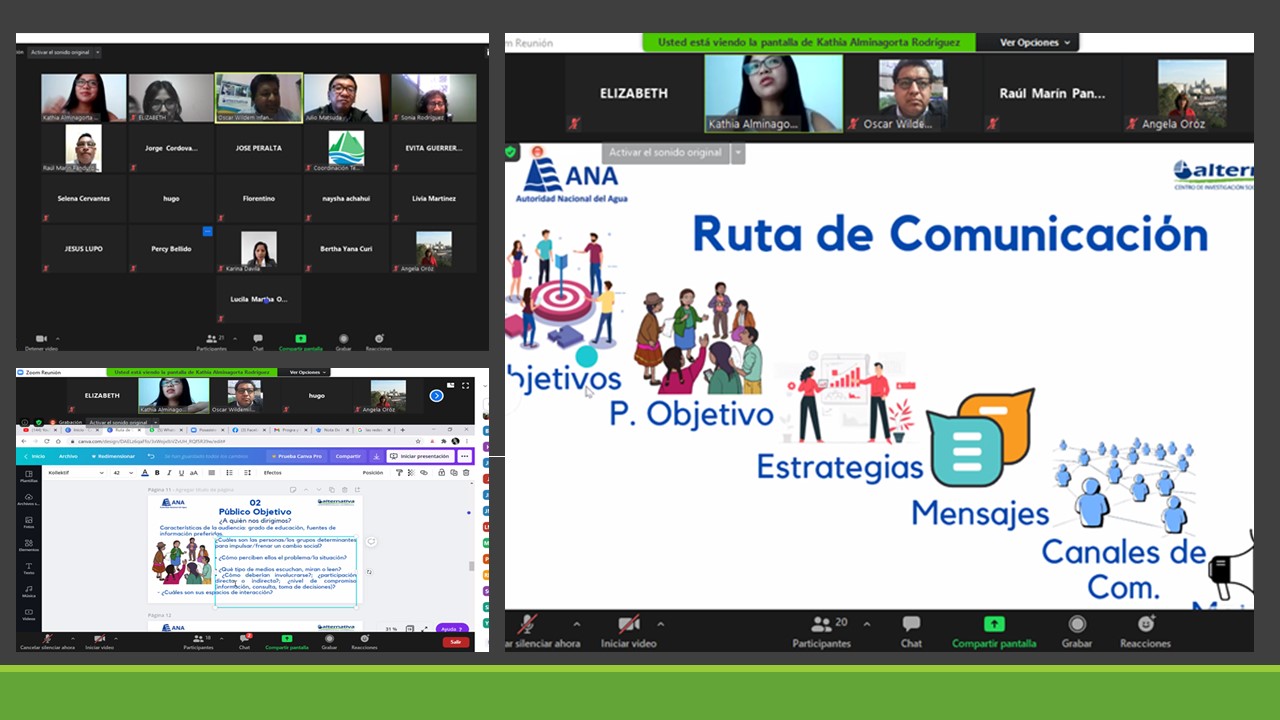Open Posición in the Canva toolbar
1280x720 pixels.
[x=372, y=472]
